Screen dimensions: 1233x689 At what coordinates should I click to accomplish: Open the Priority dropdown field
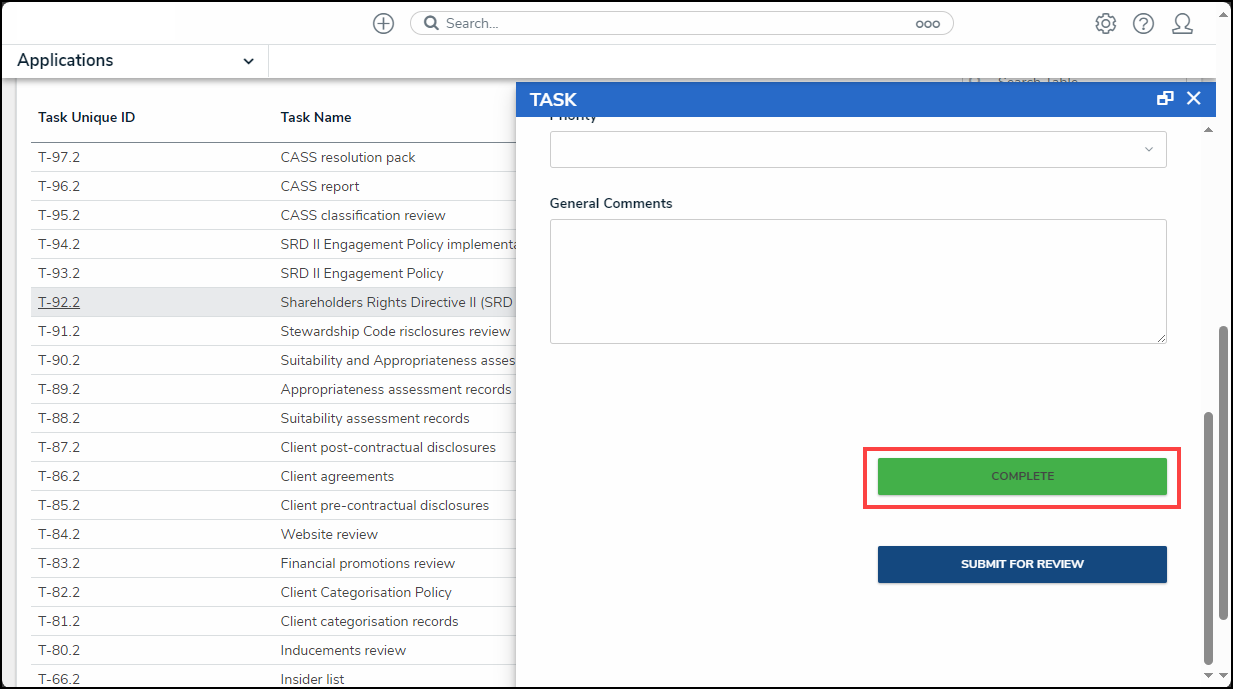pos(857,150)
